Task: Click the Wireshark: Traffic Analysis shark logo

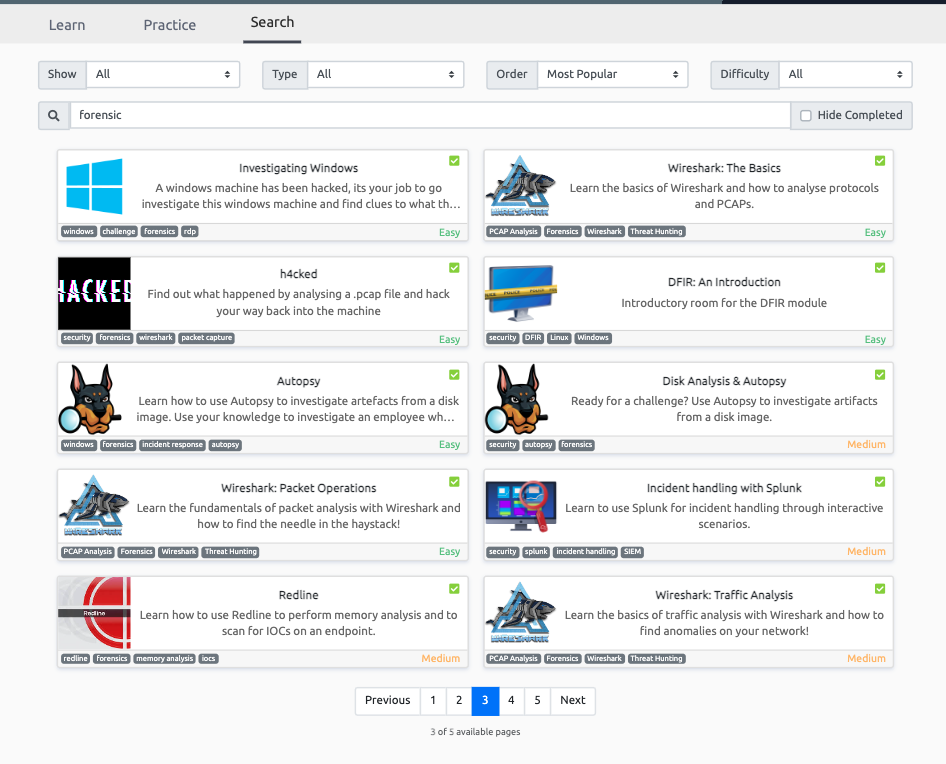Action: 520,613
